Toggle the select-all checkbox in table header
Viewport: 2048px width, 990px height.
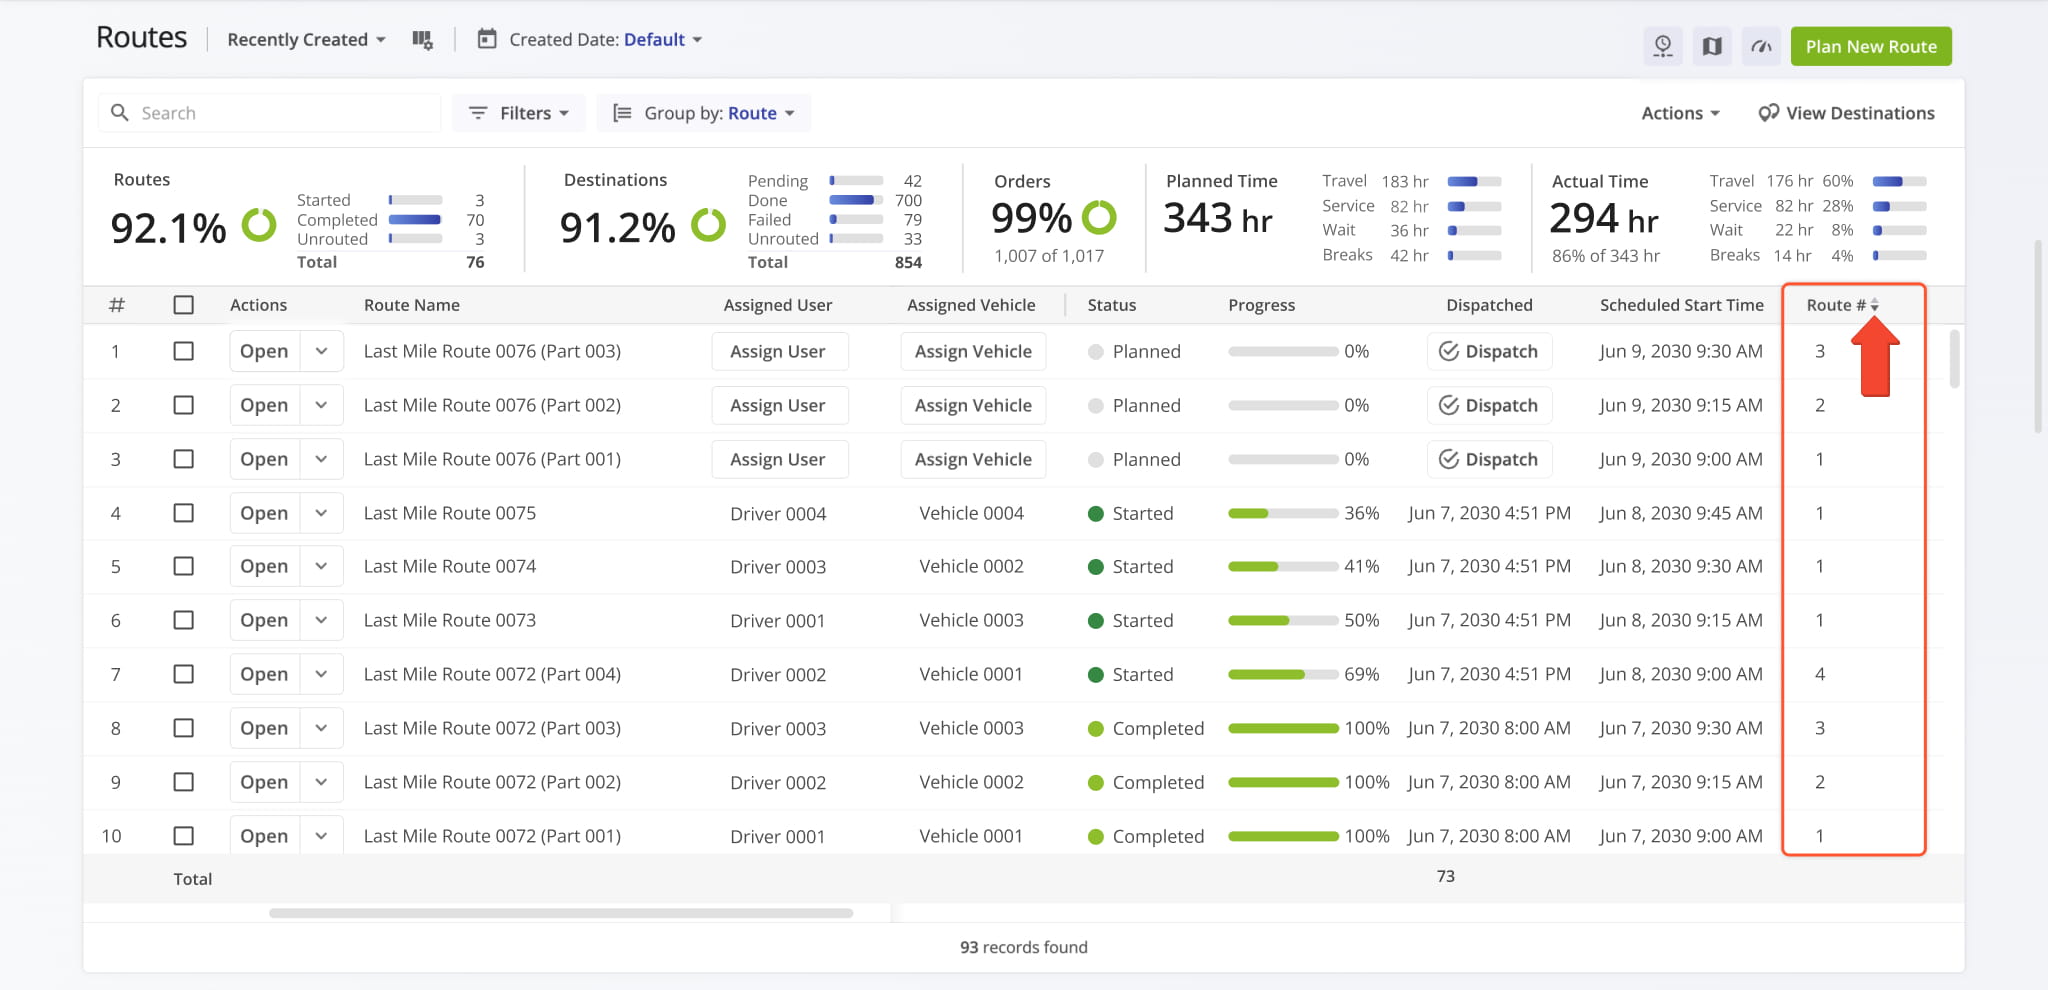pos(183,305)
